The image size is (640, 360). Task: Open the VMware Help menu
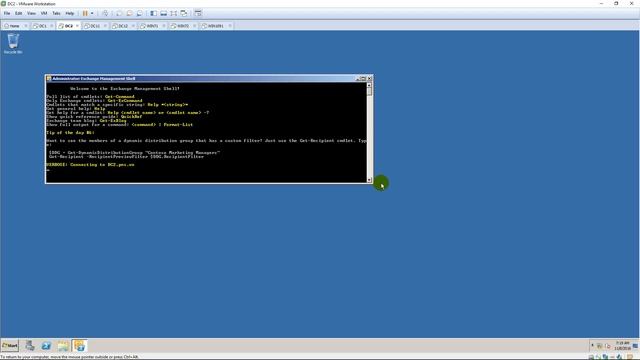point(70,13)
